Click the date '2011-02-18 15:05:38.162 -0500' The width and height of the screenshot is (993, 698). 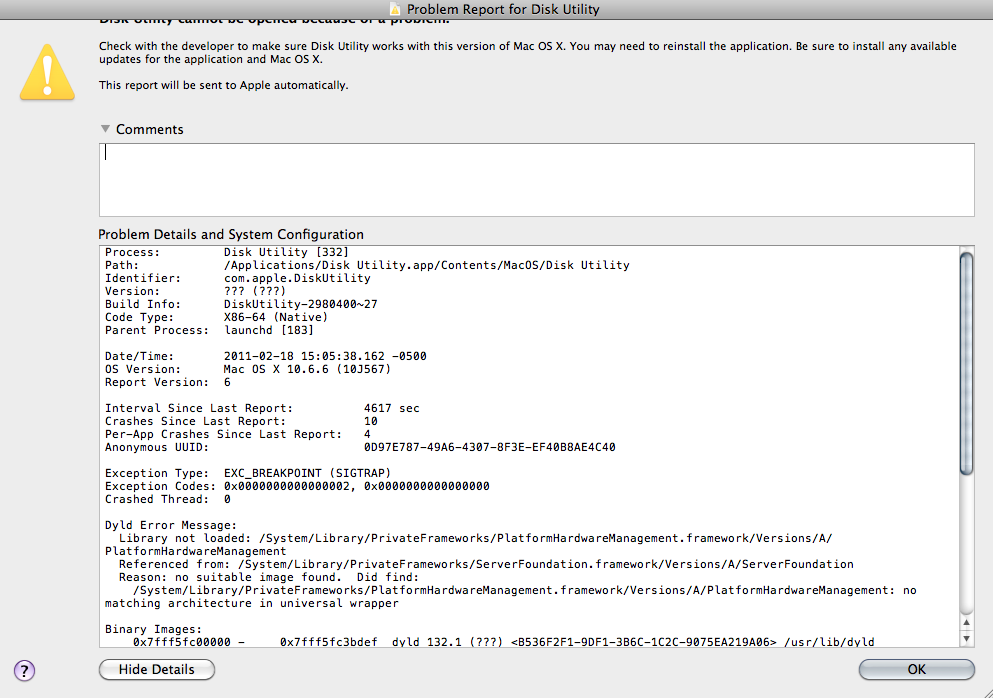(325, 356)
